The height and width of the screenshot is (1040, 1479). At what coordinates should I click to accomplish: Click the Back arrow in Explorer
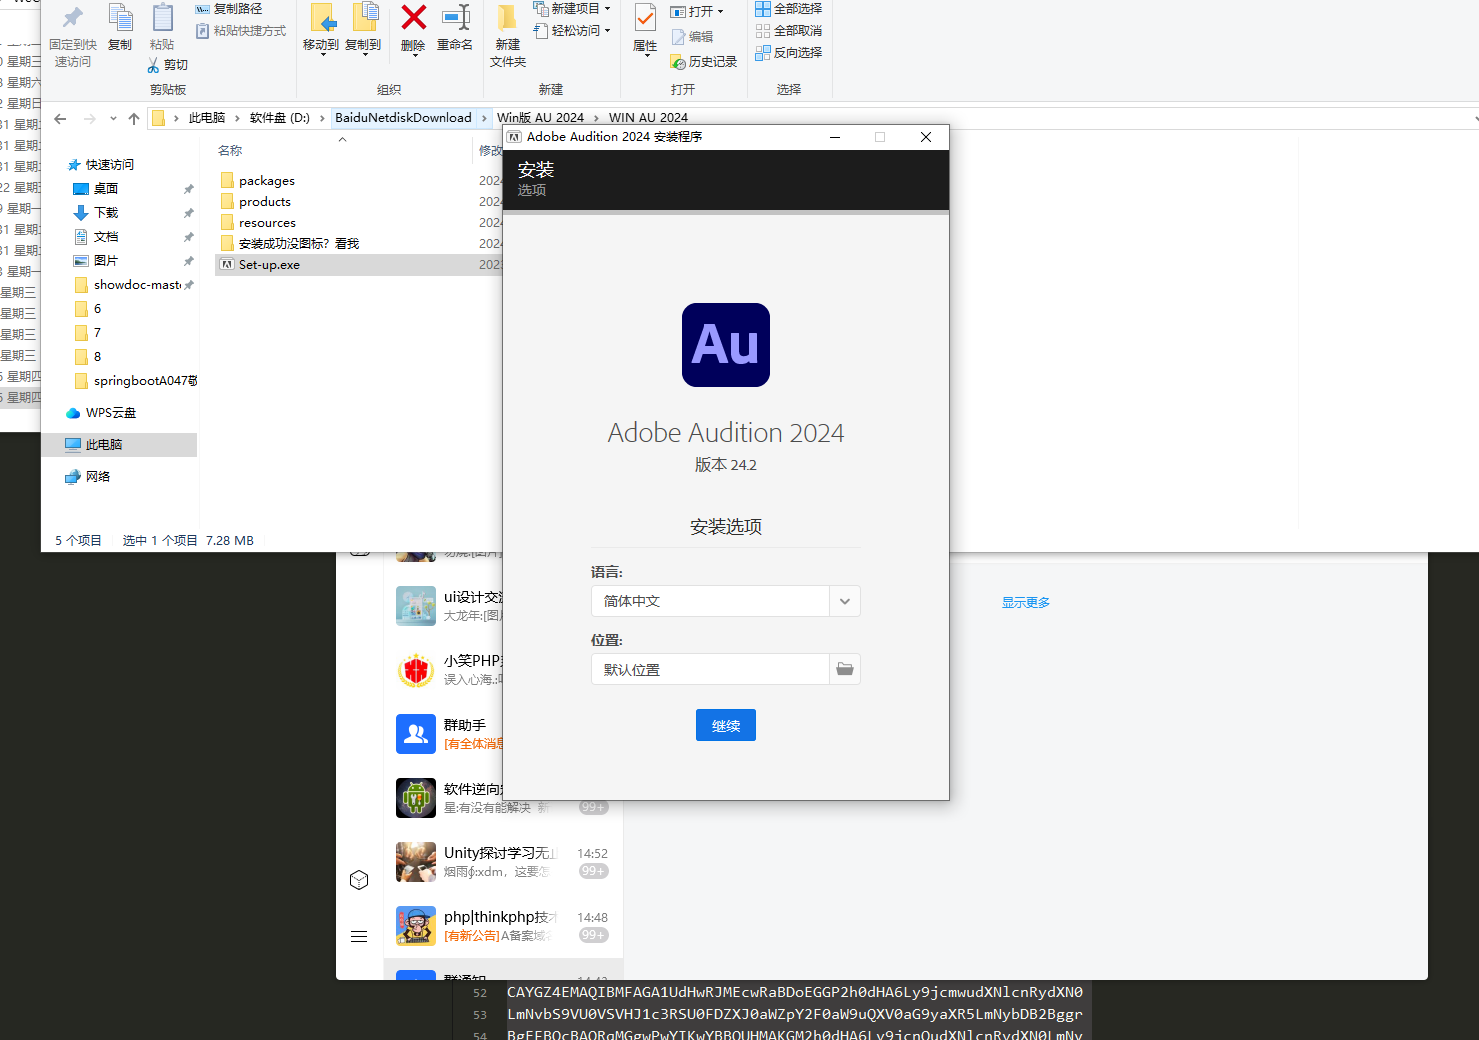tap(60, 118)
